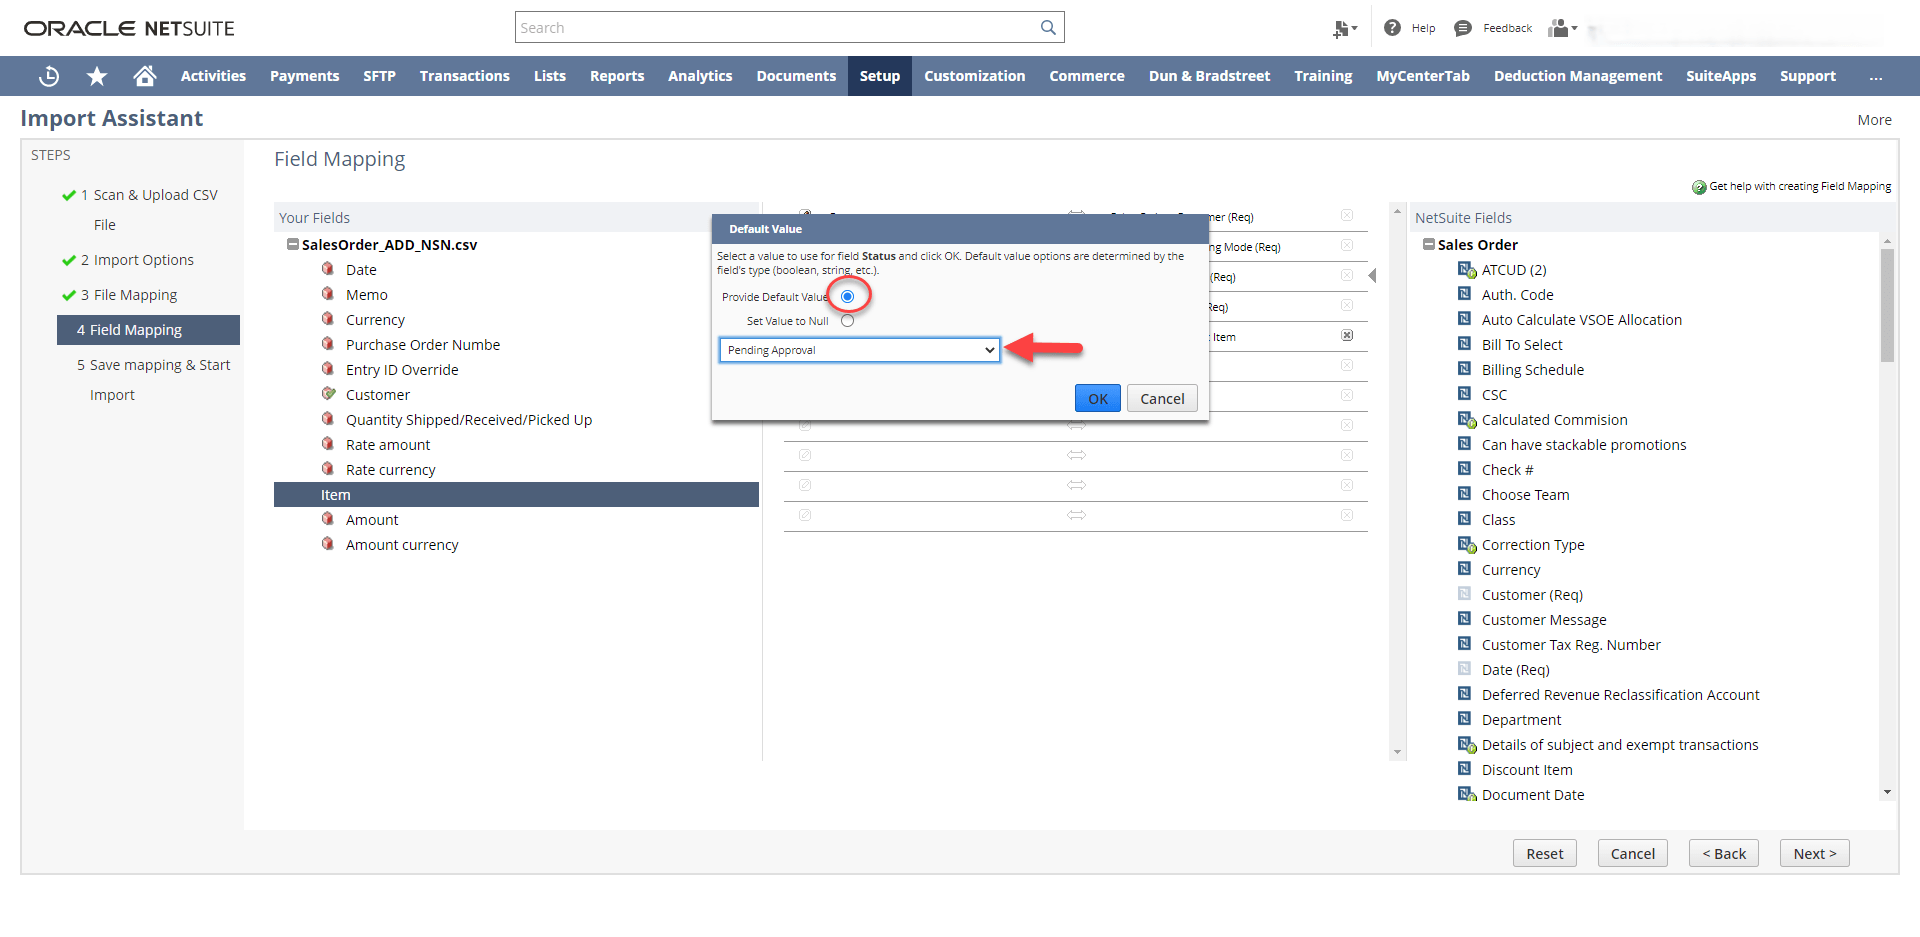Click the Reset button

1544,853
